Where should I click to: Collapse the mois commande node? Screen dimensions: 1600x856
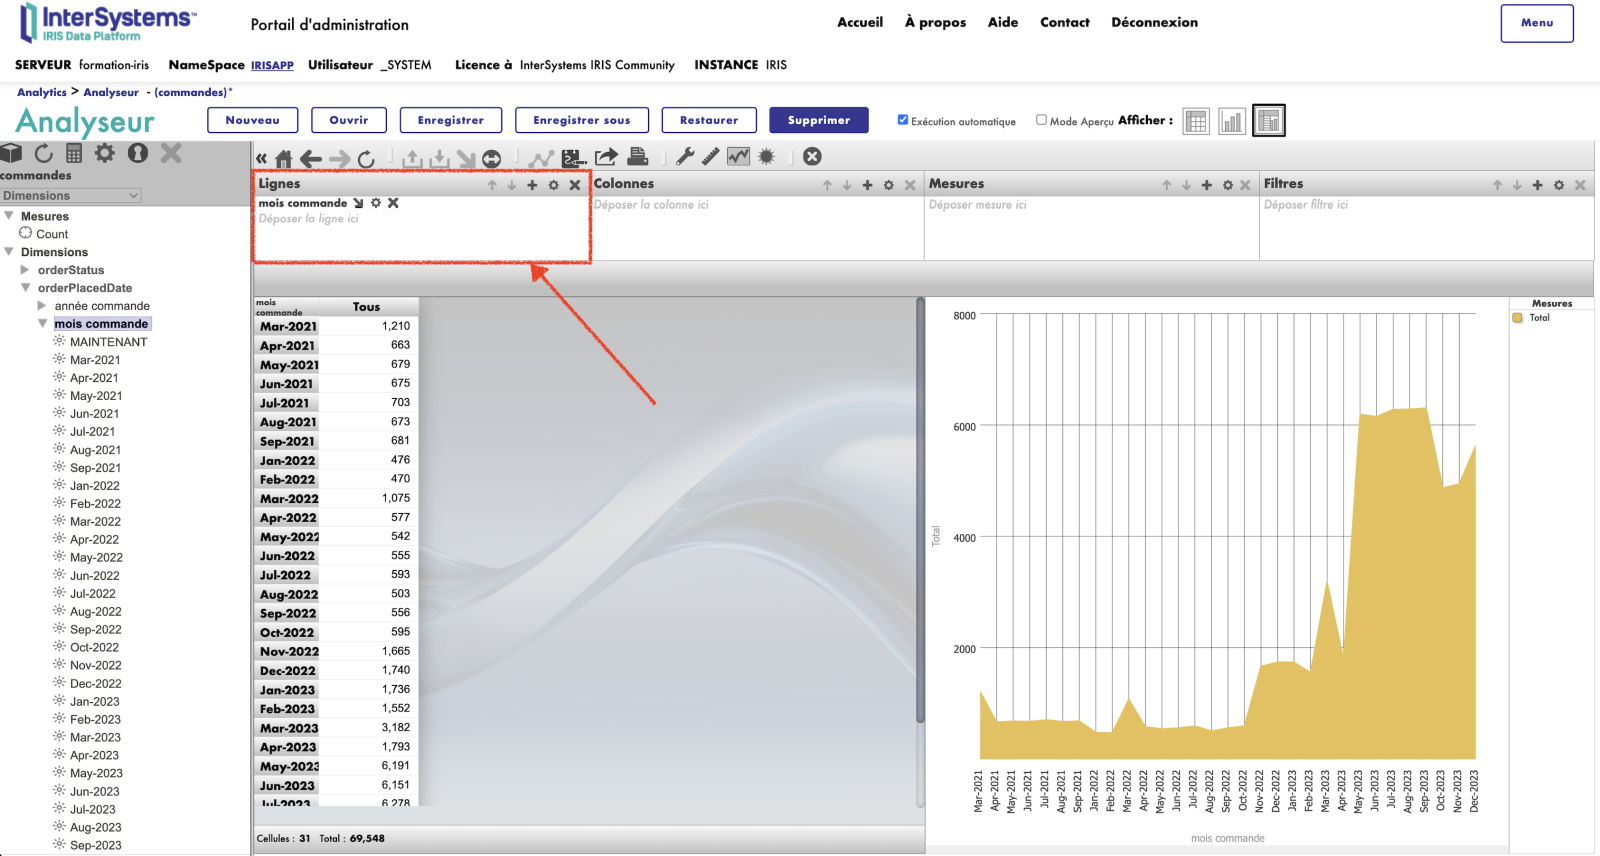[x=42, y=324]
